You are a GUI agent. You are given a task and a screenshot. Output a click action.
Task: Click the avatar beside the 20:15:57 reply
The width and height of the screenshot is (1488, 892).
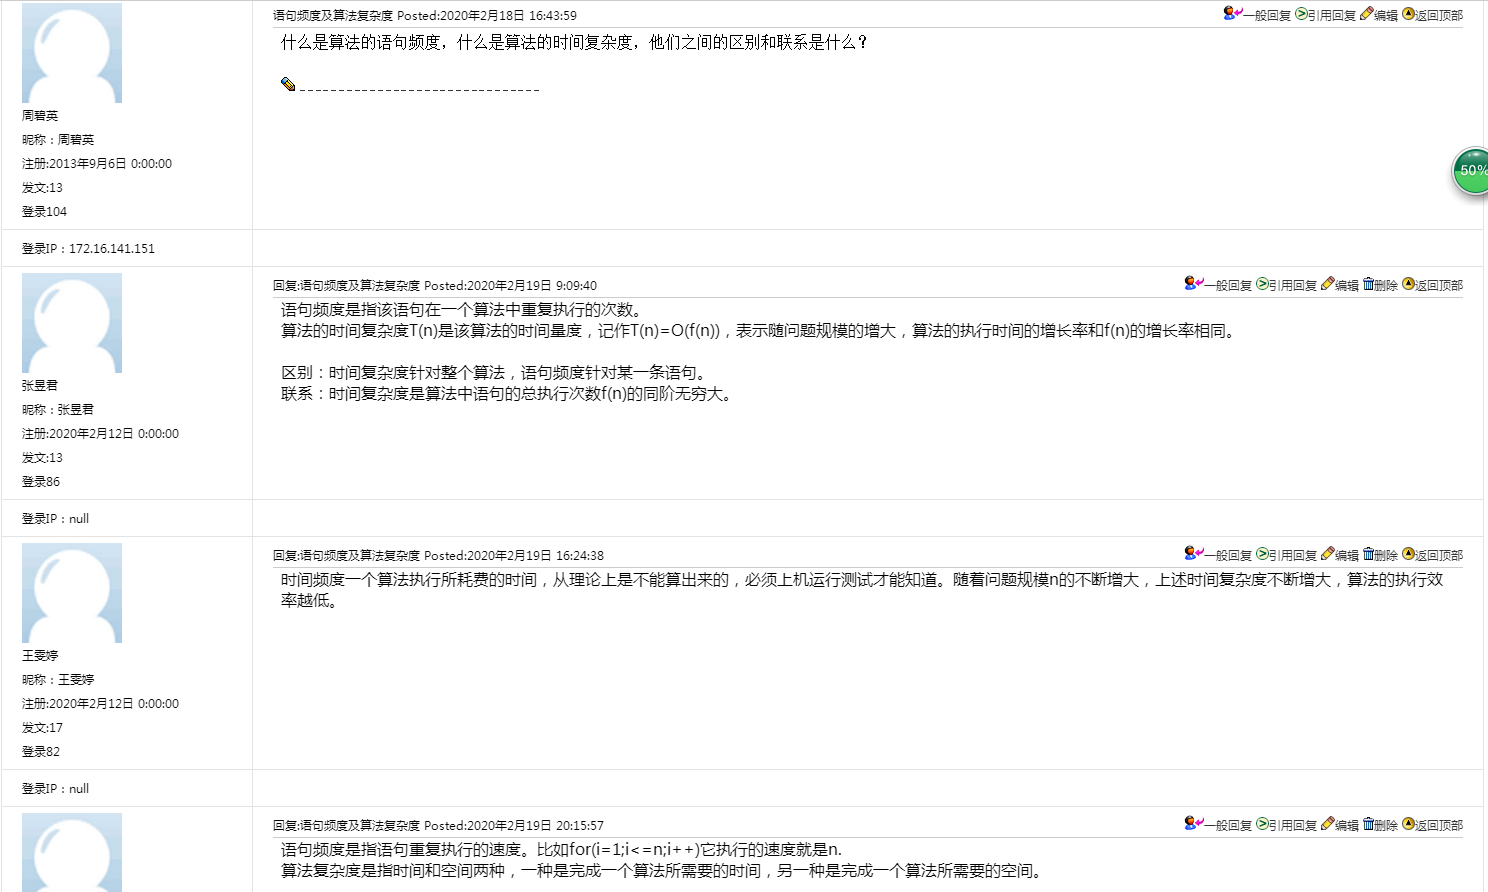pos(72,852)
